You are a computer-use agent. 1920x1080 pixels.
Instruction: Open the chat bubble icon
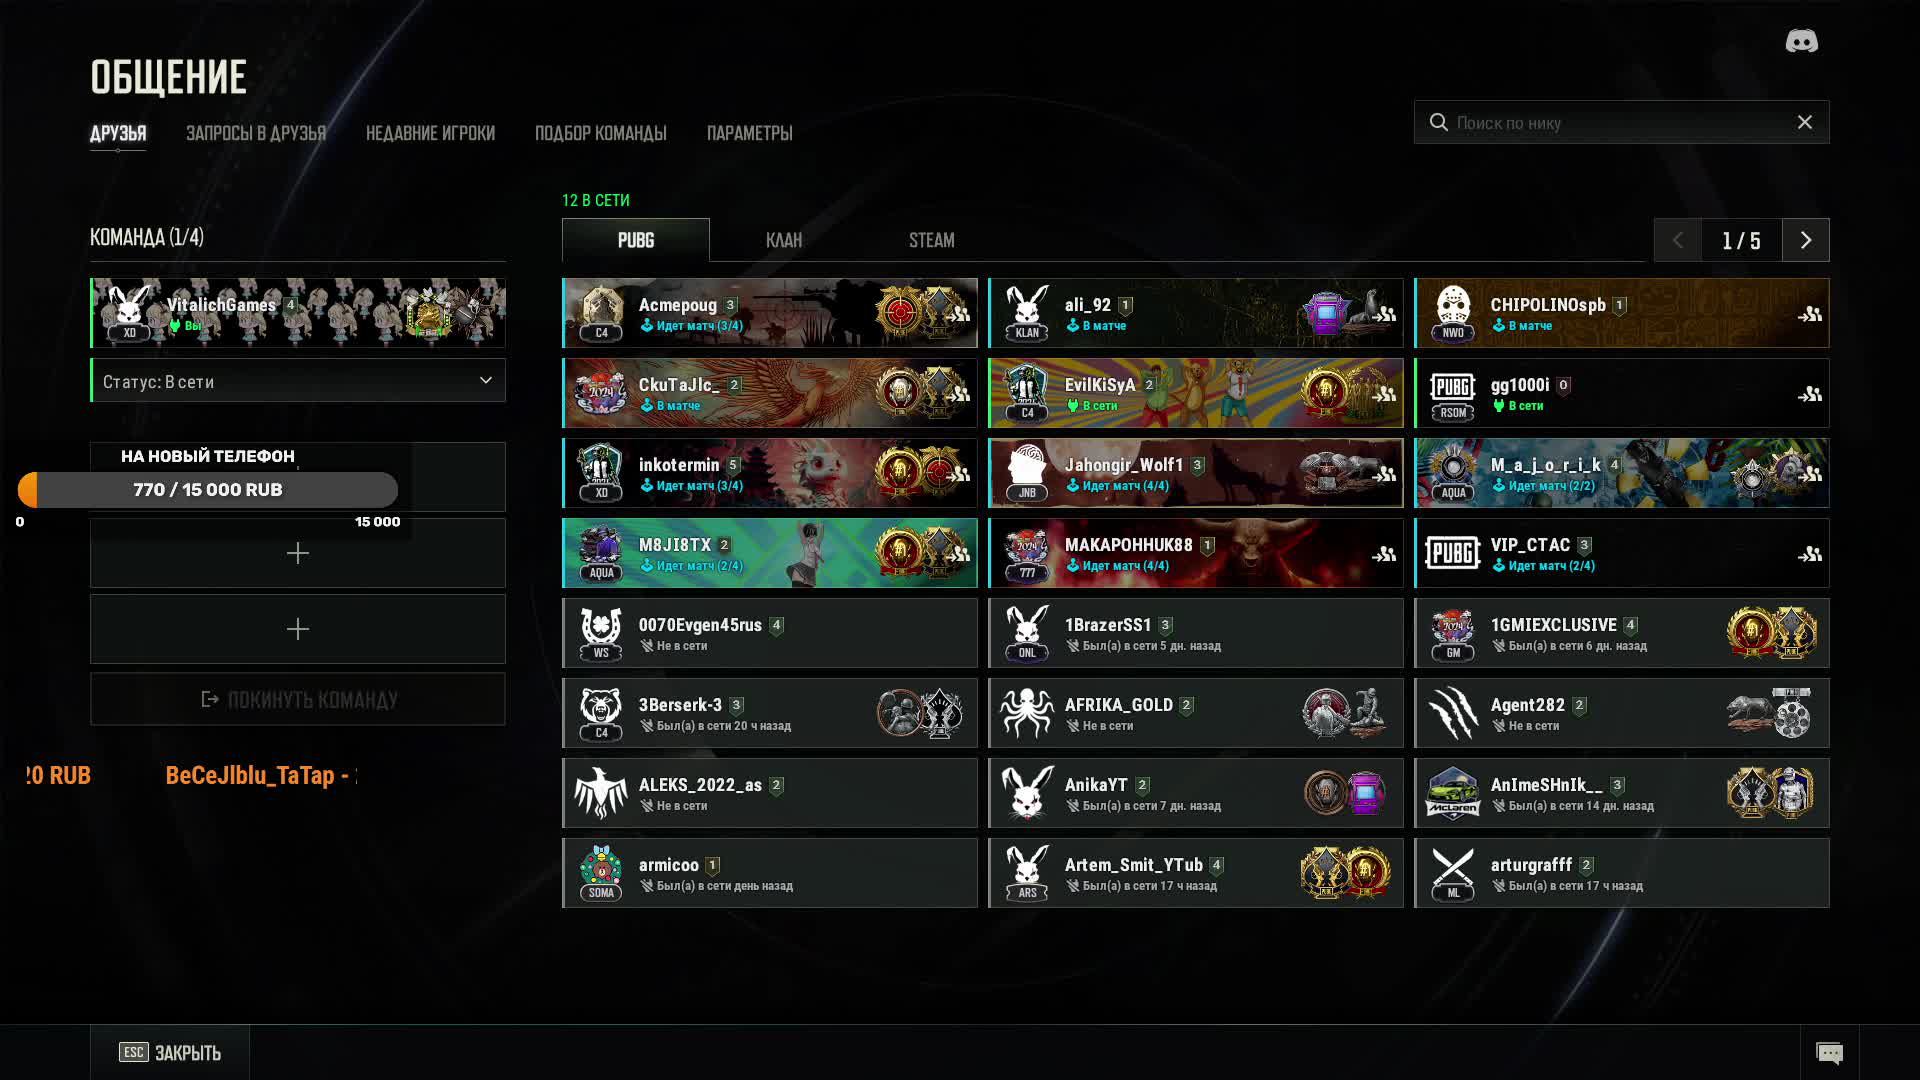pos(1829,1053)
